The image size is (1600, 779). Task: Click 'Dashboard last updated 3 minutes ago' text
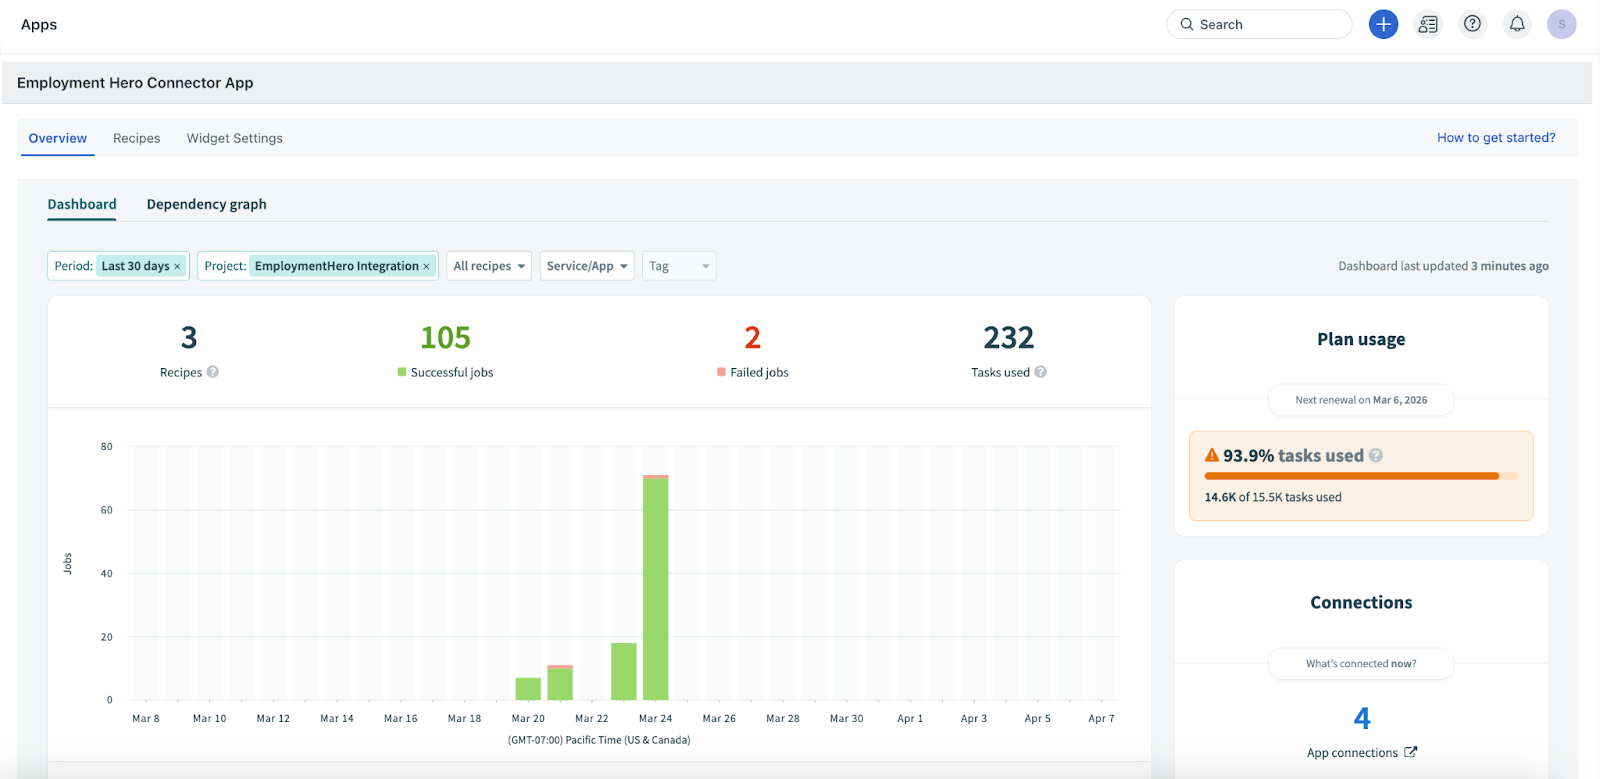(1443, 266)
